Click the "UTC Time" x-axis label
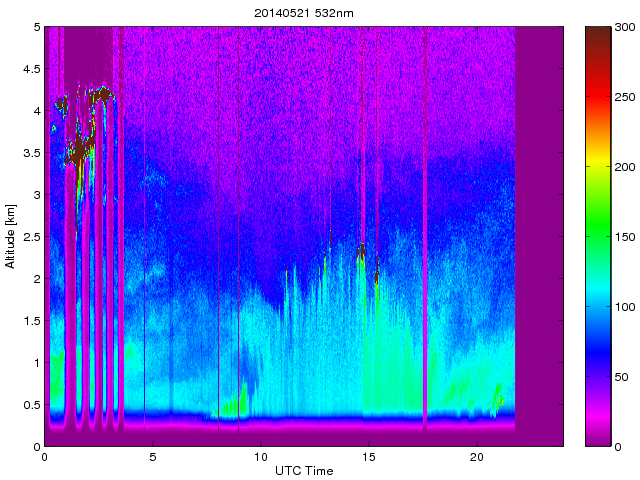 pos(304,470)
